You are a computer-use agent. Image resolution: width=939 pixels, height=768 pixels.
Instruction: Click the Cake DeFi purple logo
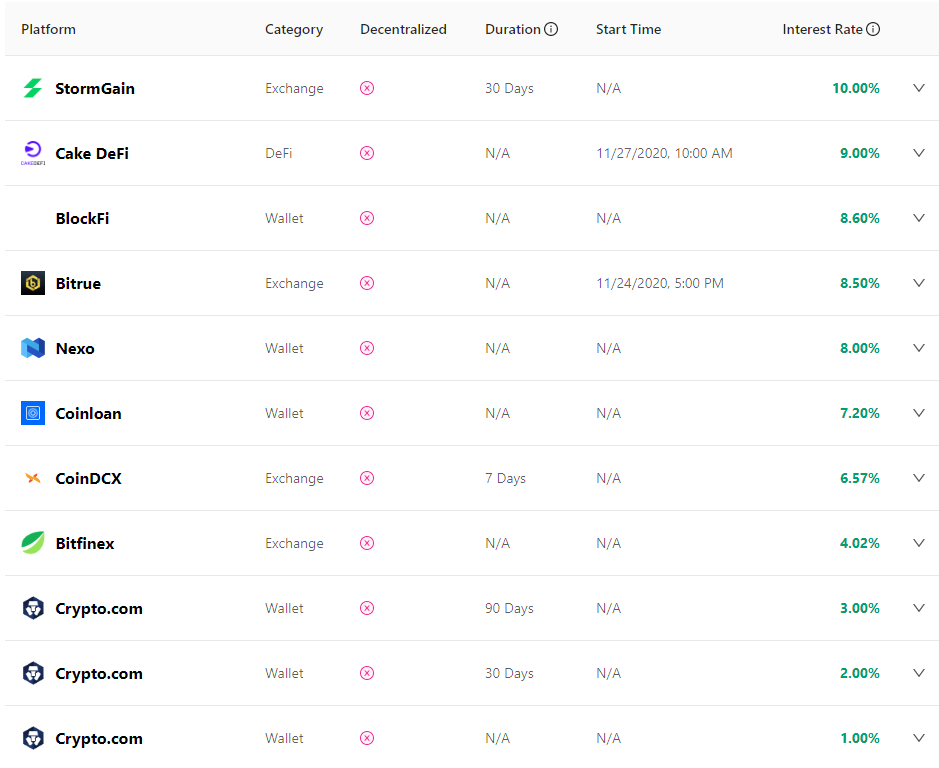(x=33, y=153)
